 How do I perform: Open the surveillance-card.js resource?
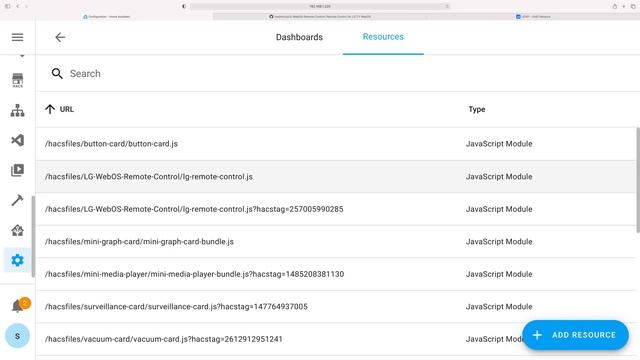pos(336,307)
